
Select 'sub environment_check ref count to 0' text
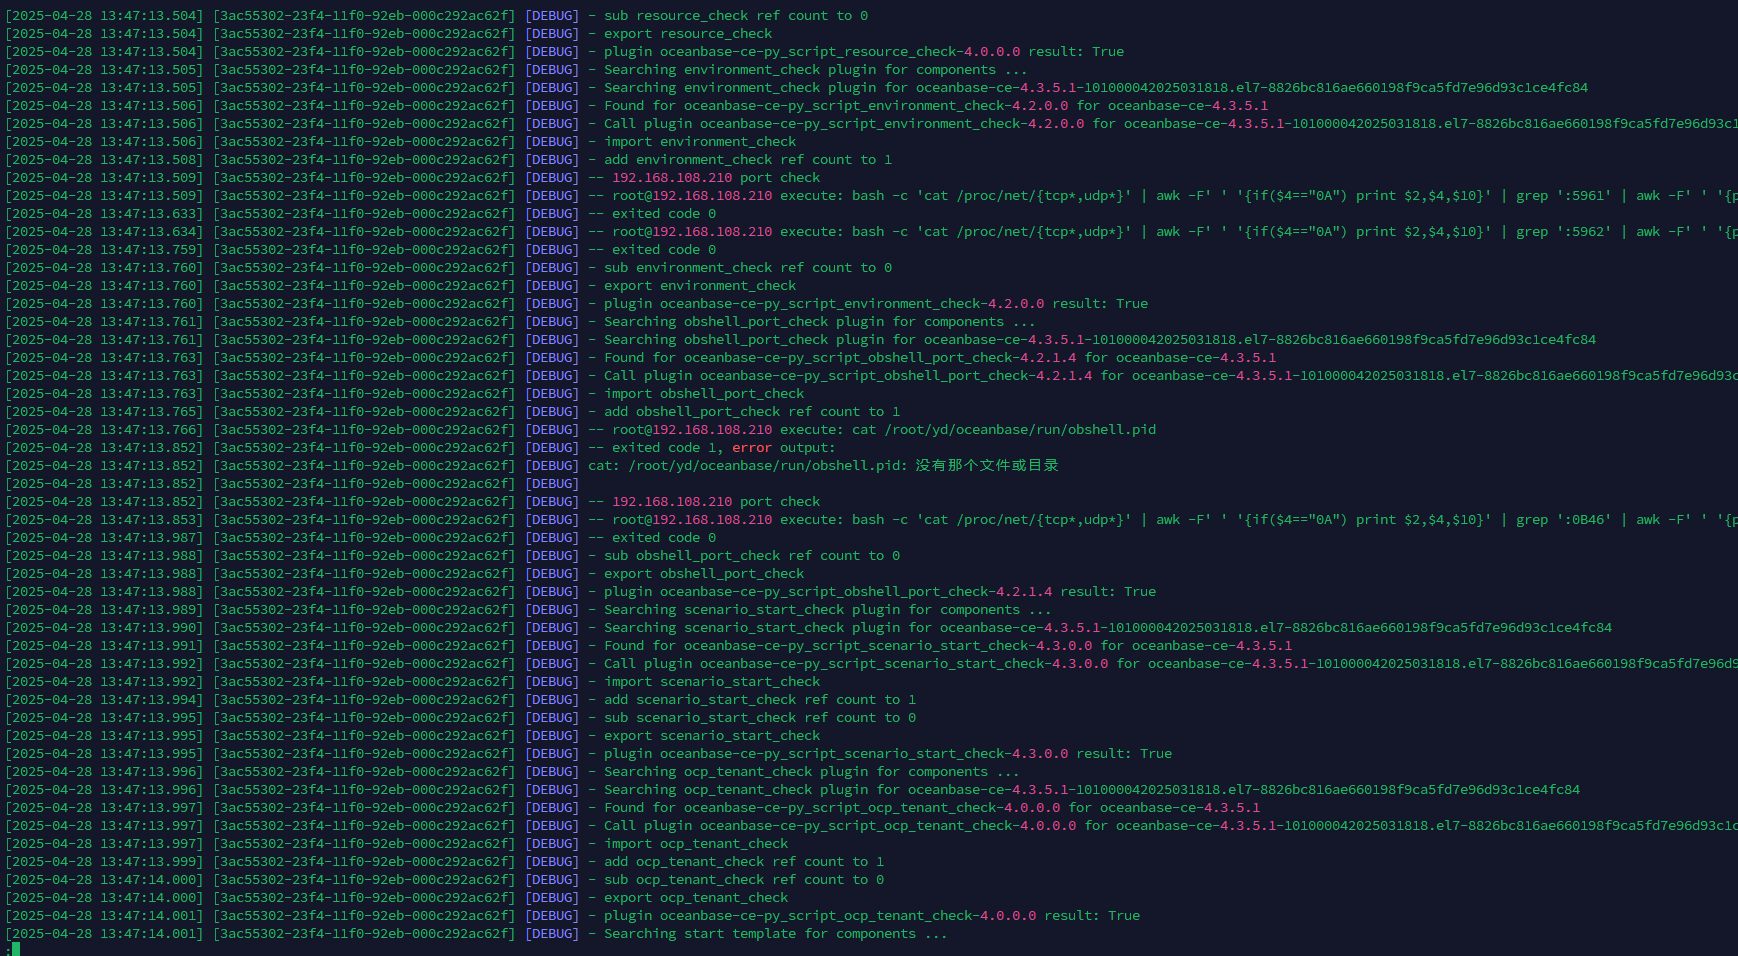tap(748, 268)
